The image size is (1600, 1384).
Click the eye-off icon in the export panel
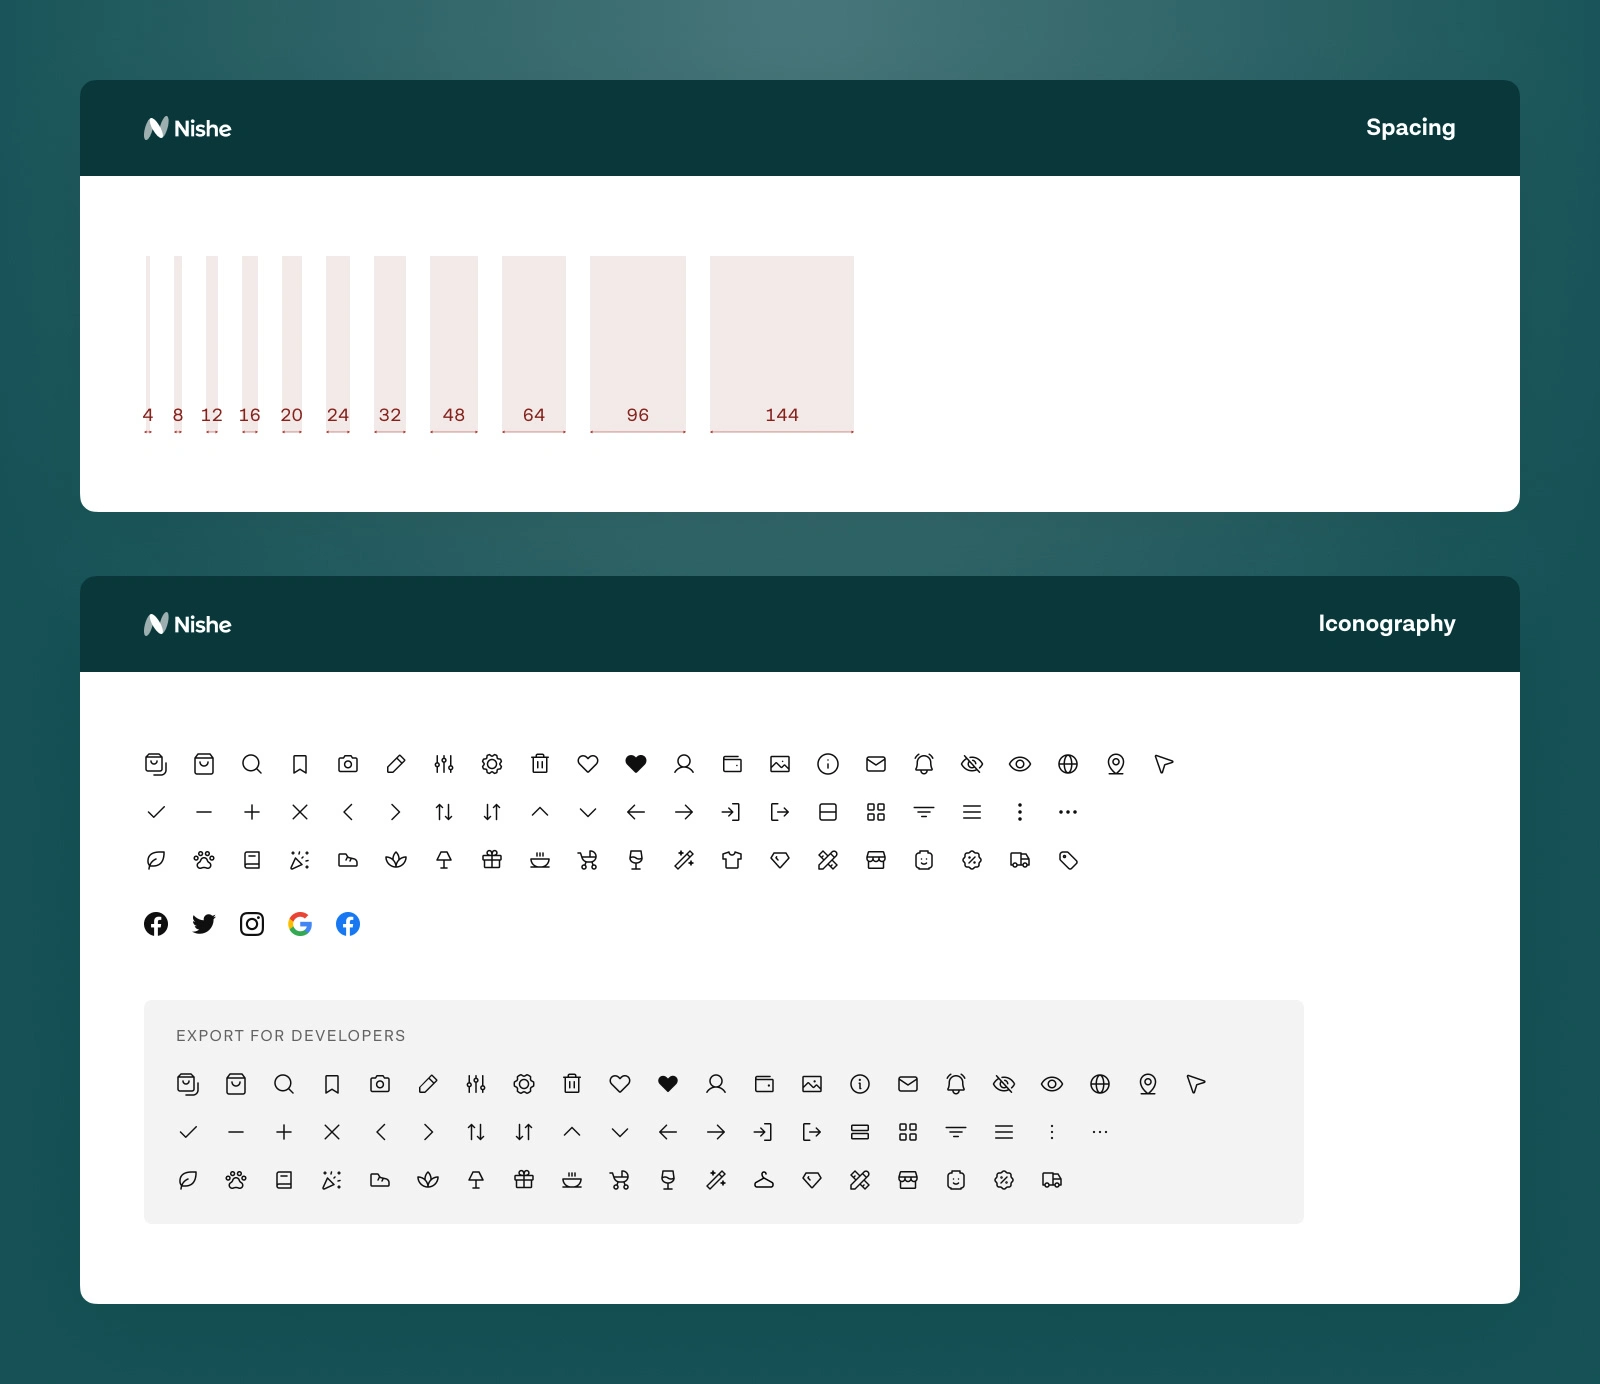pyautogui.click(x=1004, y=1084)
